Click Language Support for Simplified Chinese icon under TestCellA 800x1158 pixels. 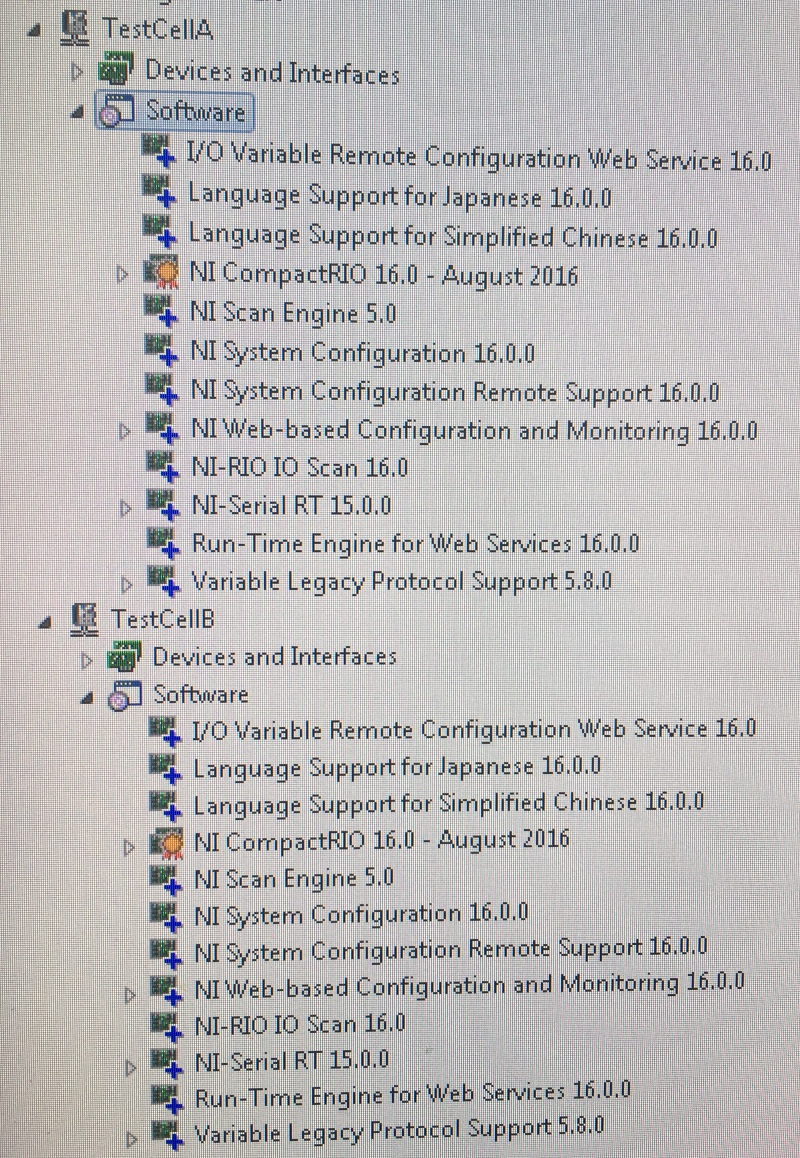tap(160, 232)
